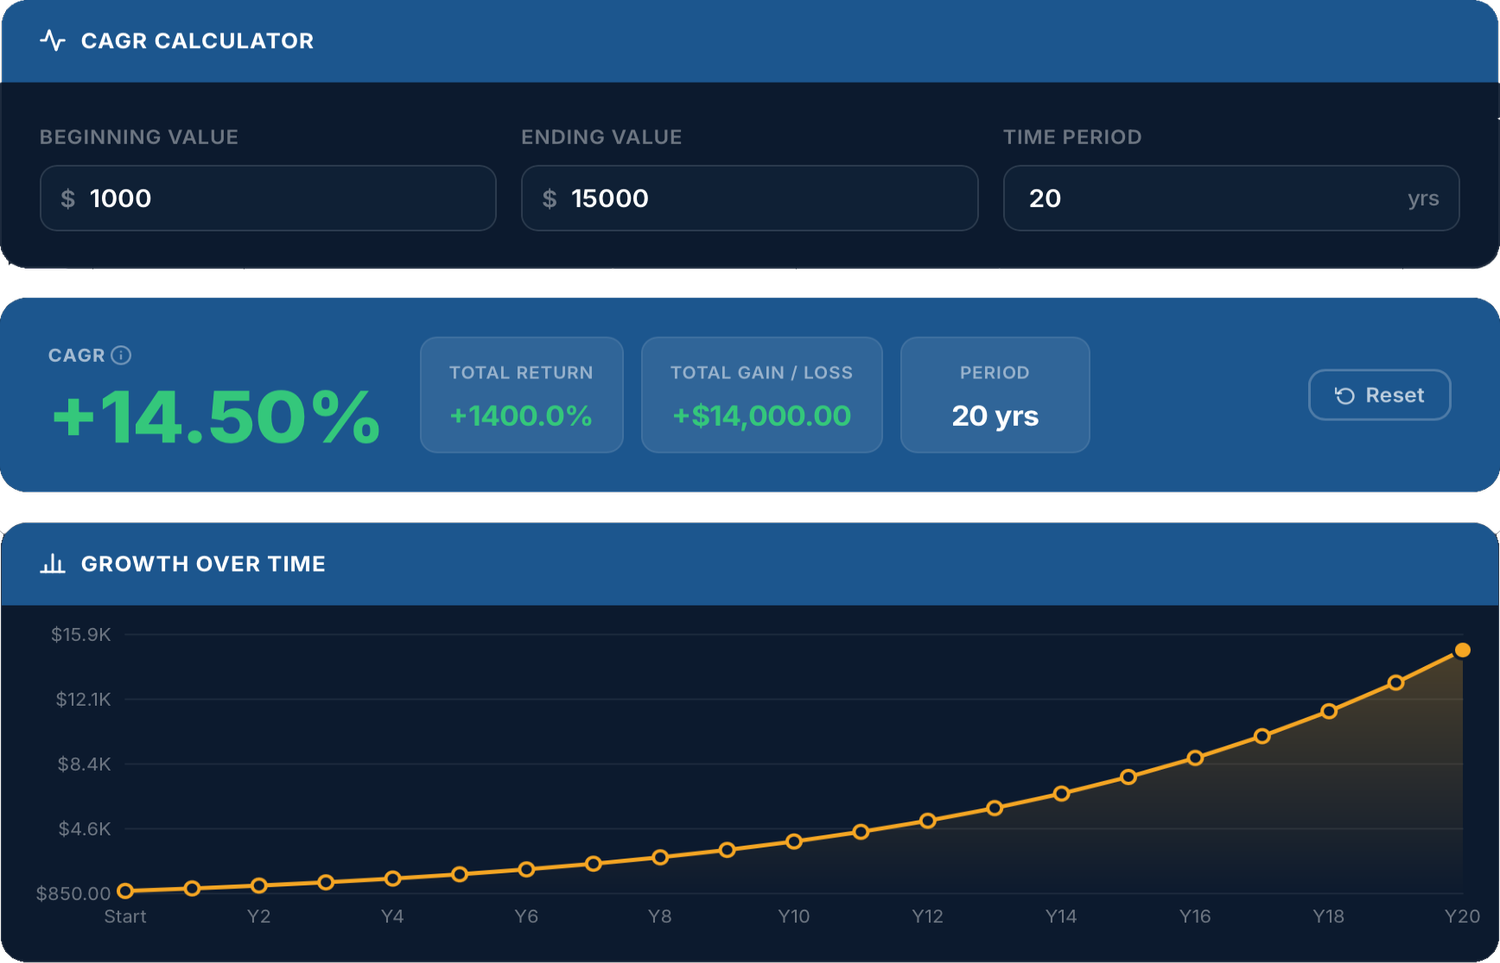Viewport: 1500px width, 963px height.
Task: Click the Reset button
Action: tap(1379, 395)
